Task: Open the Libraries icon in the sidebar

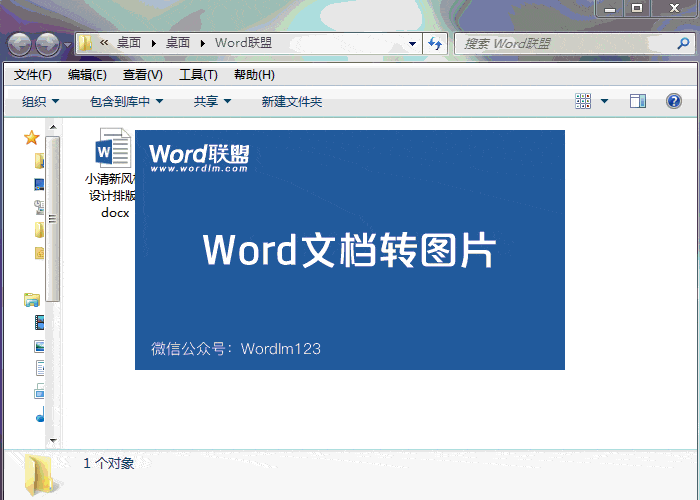Action: pyautogui.click(x=32, y=300)
